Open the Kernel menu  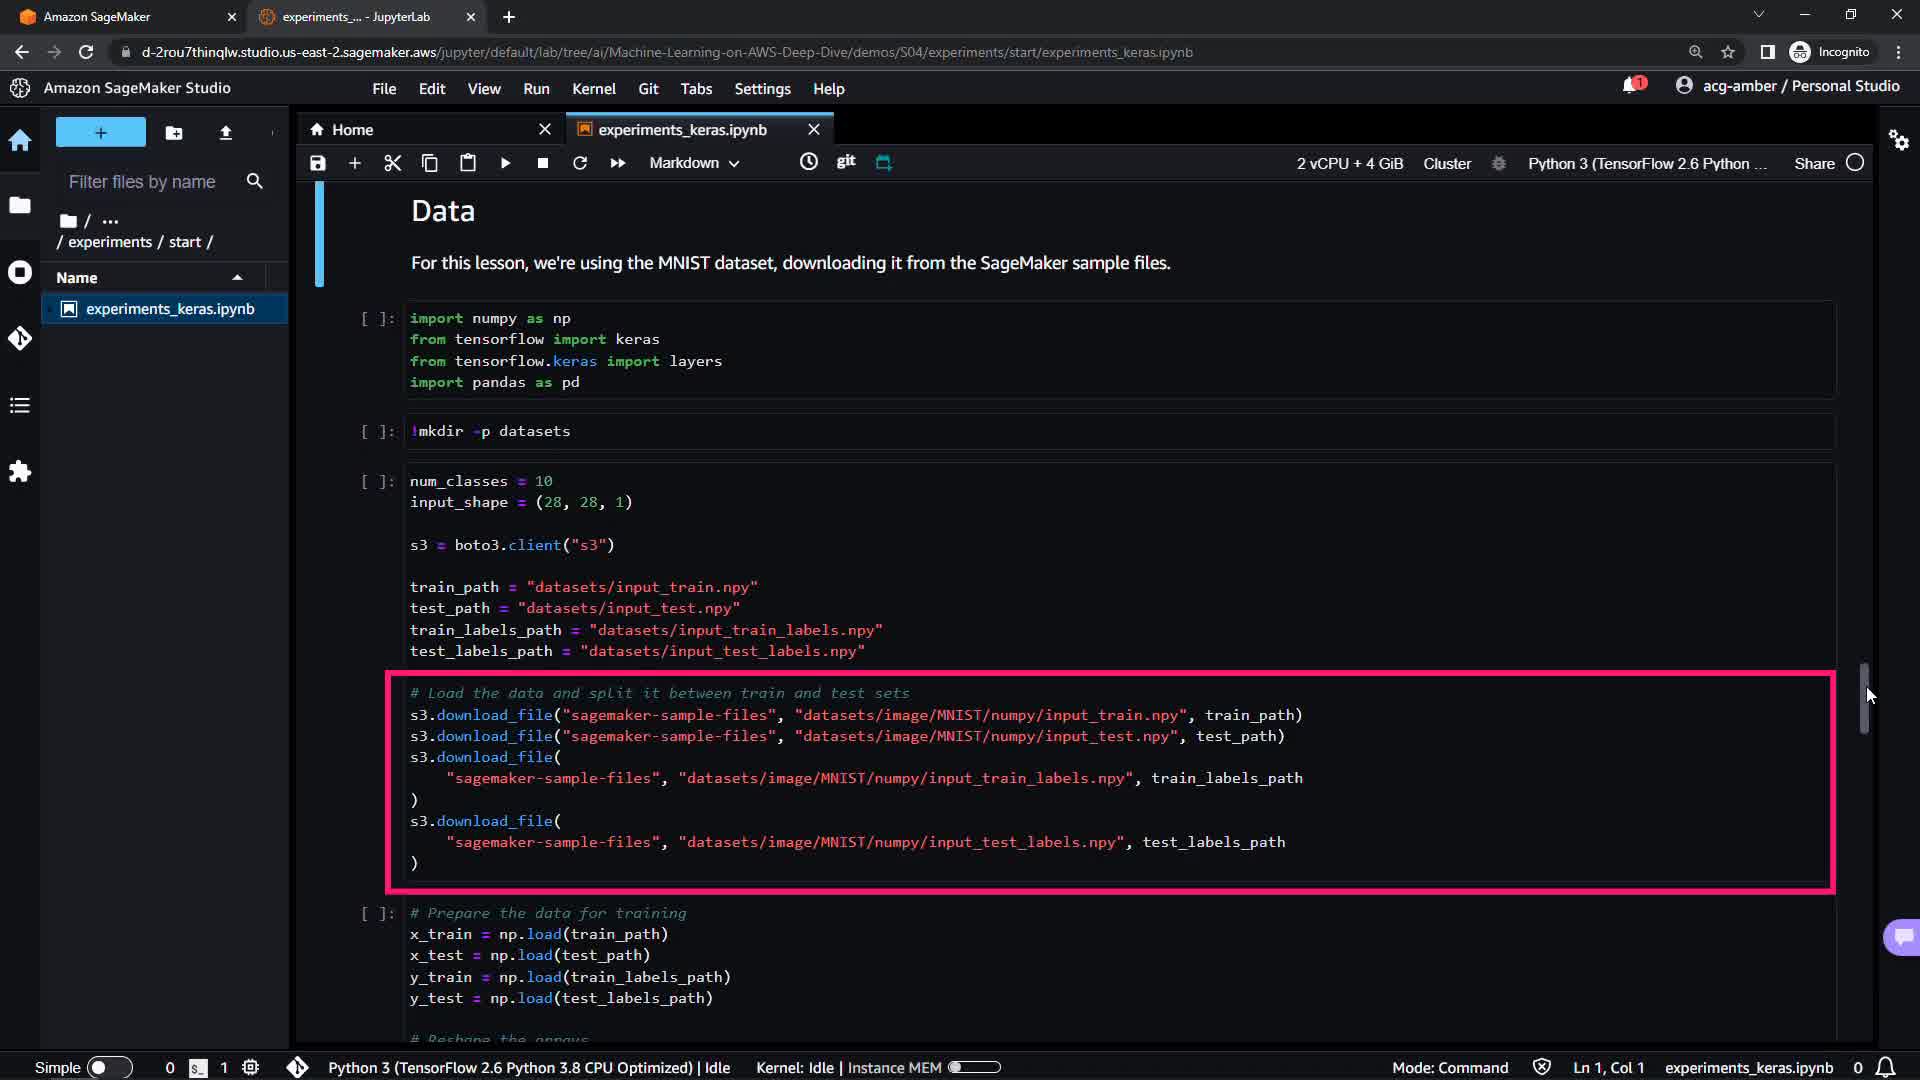[593, 89]
